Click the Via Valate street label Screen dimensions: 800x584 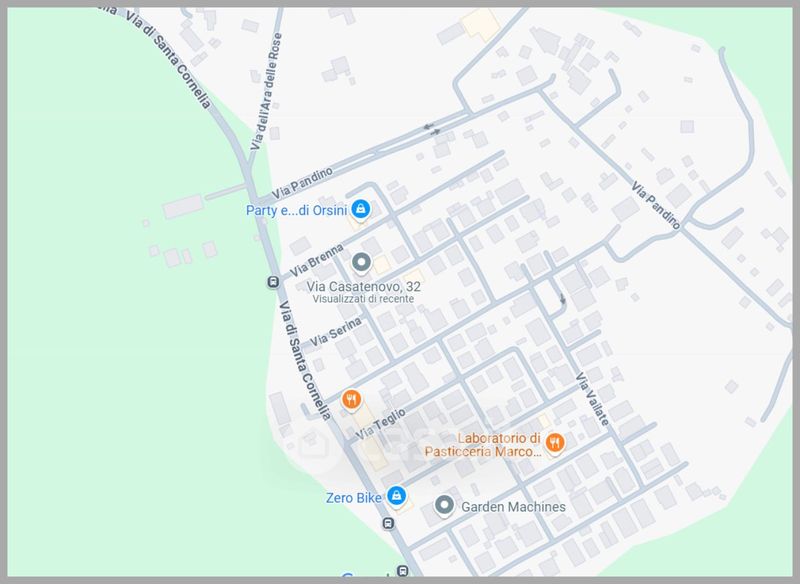tap(591, 401)
